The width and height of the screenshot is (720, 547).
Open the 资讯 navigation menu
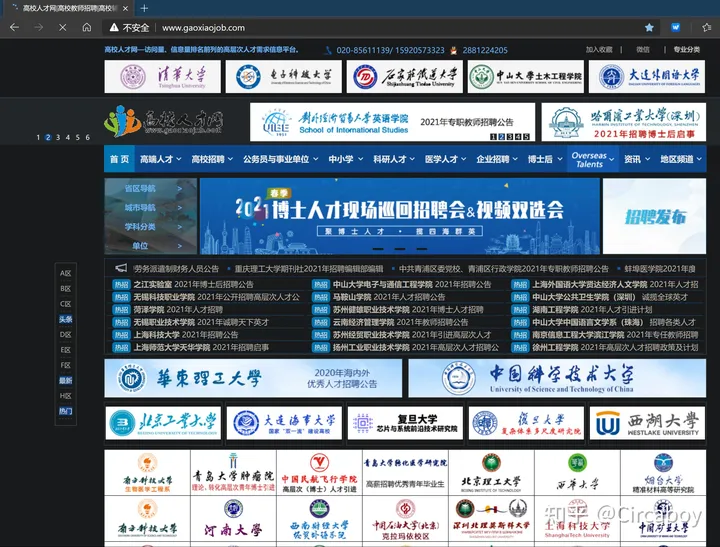[x=636, y=159]
